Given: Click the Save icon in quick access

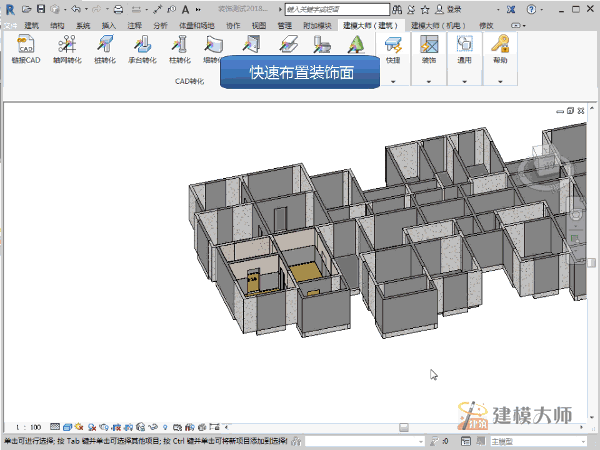Looking at the screenshot, I should point(41,9).
